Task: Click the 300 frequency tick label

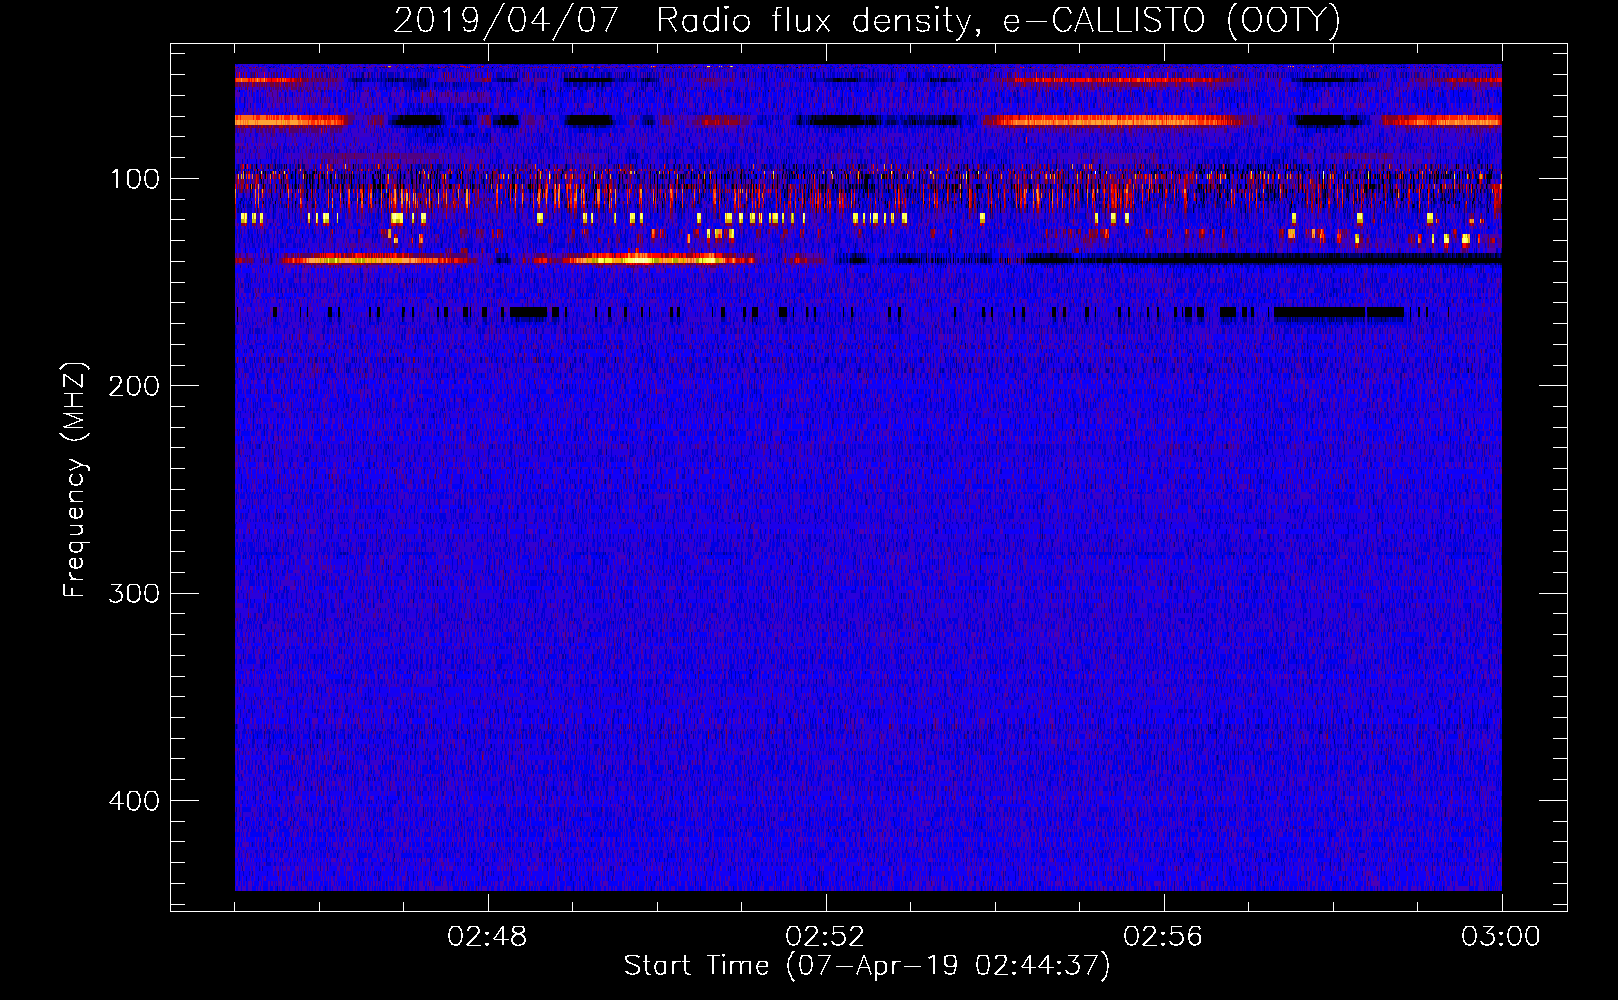Action: click(x=134, y=594)
